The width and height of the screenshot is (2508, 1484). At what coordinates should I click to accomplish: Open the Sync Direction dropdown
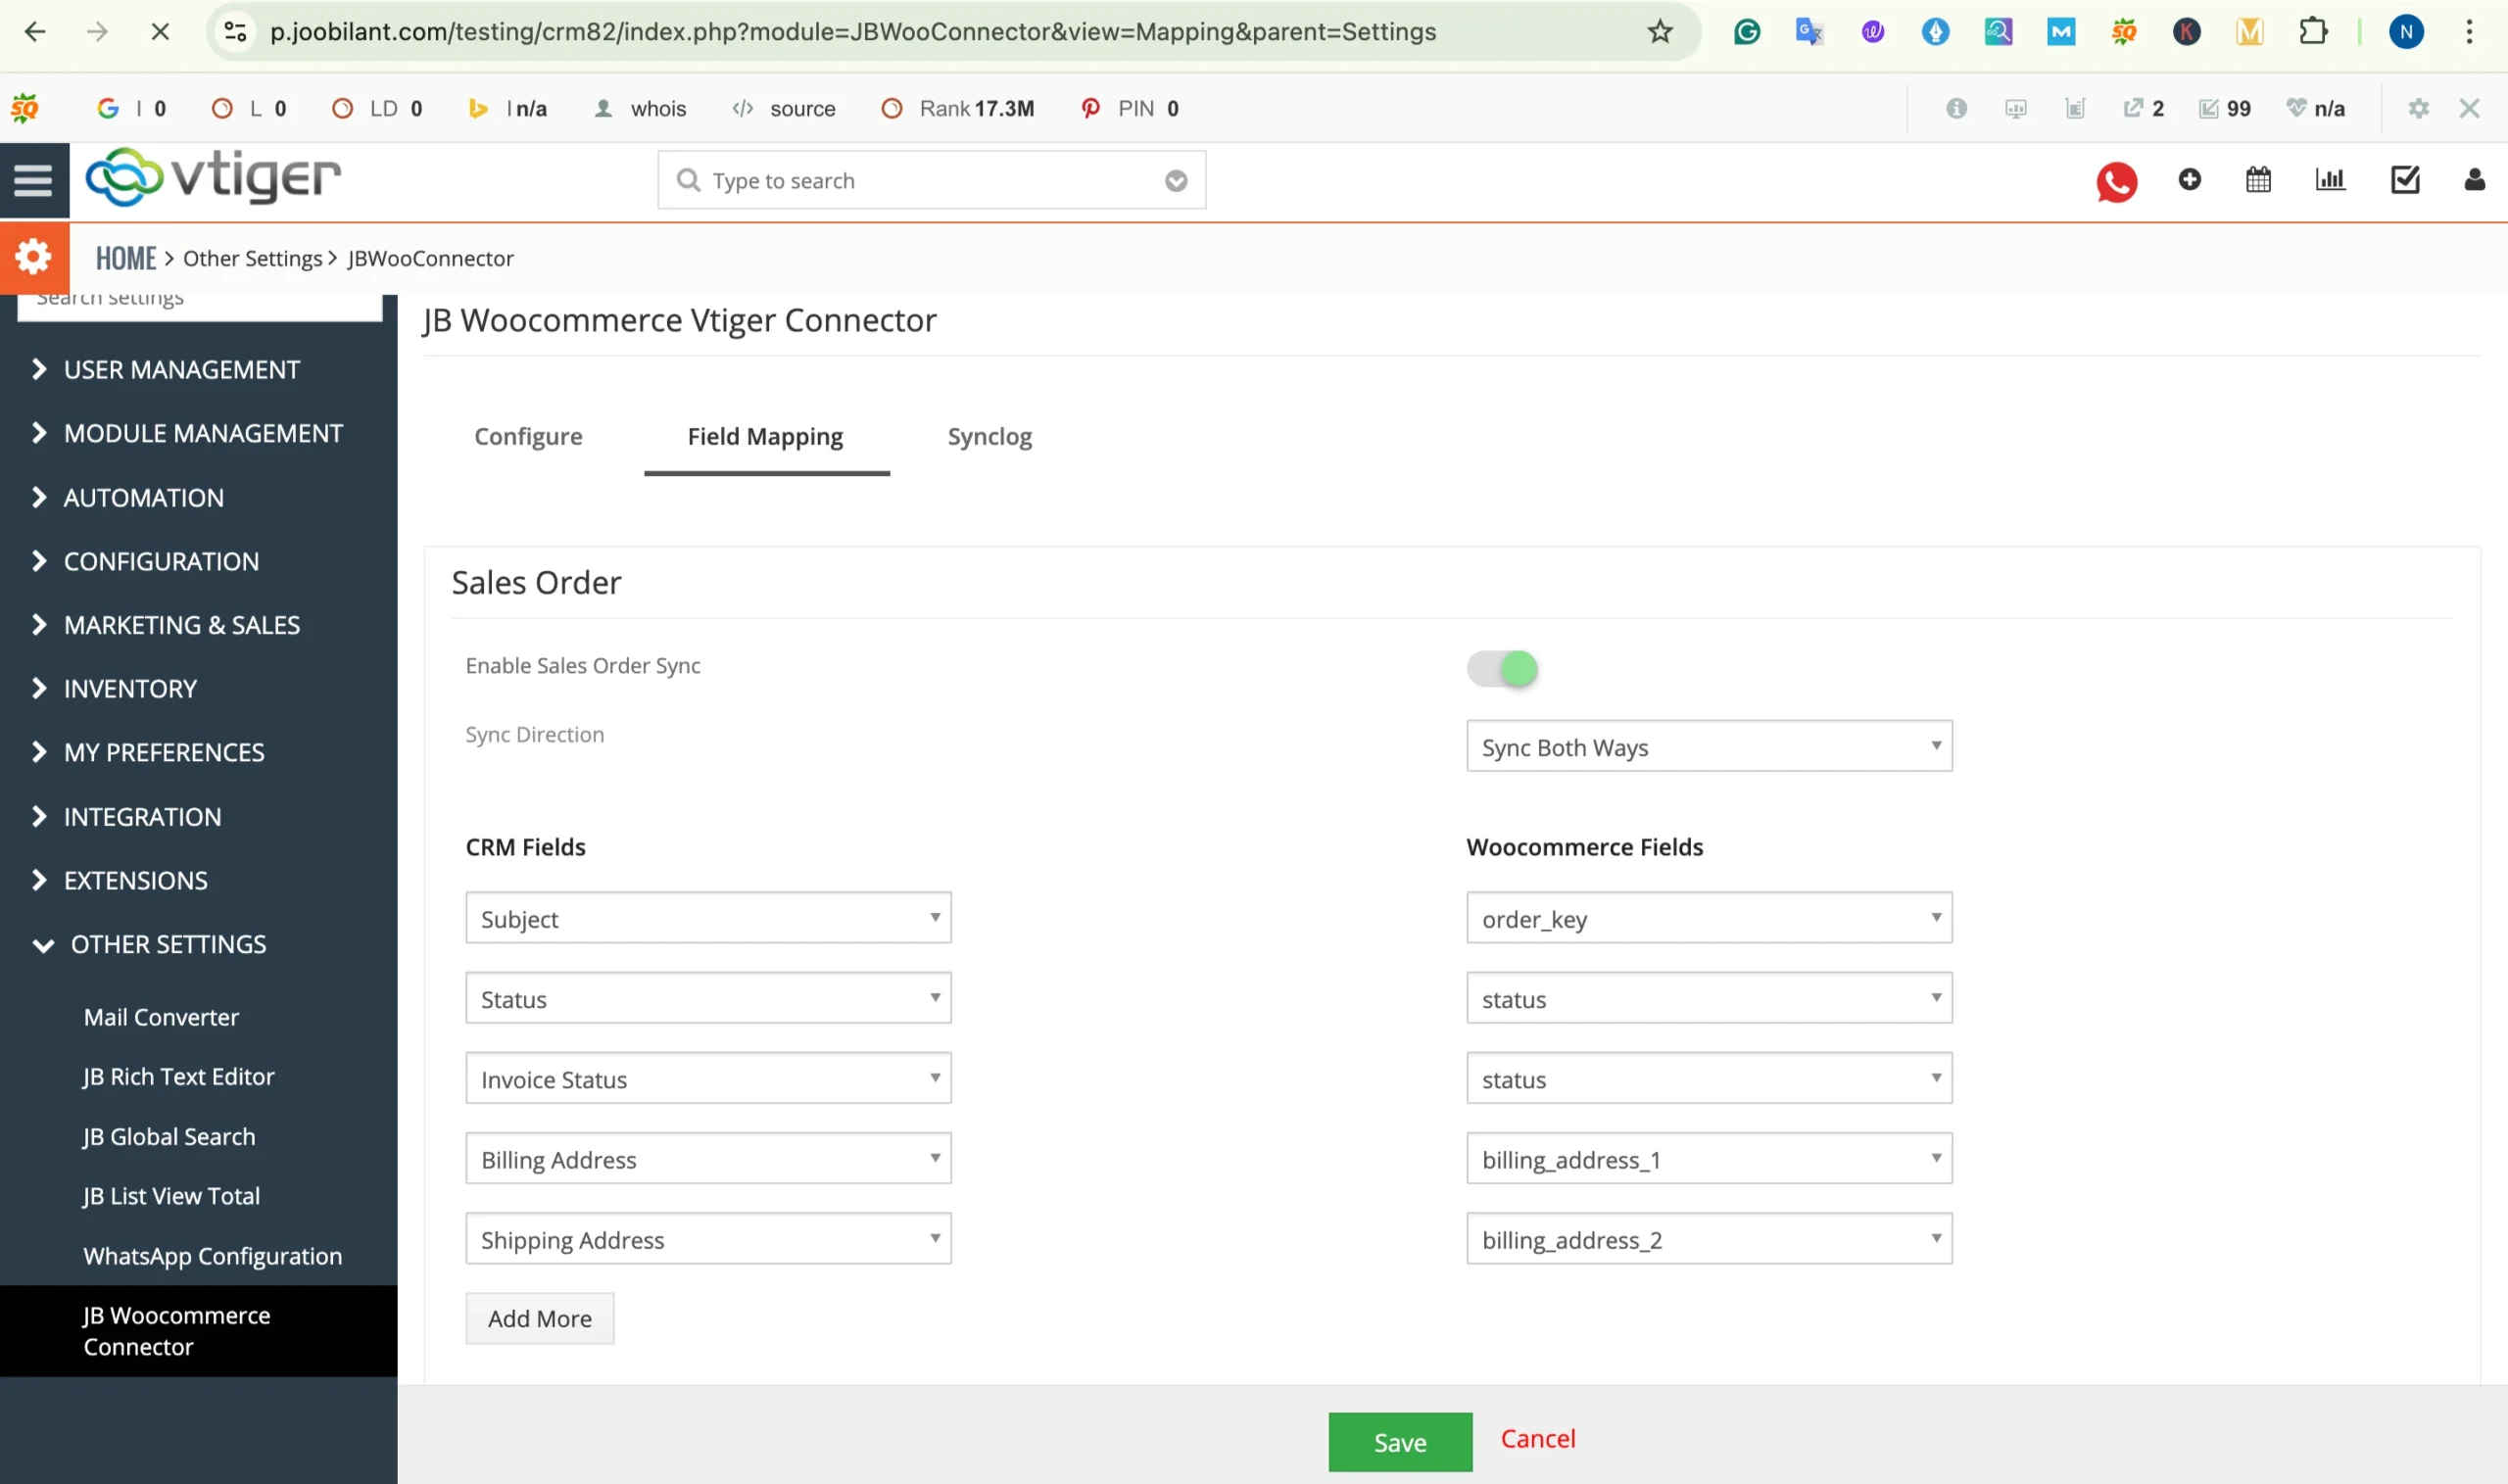pos(1708,746)
